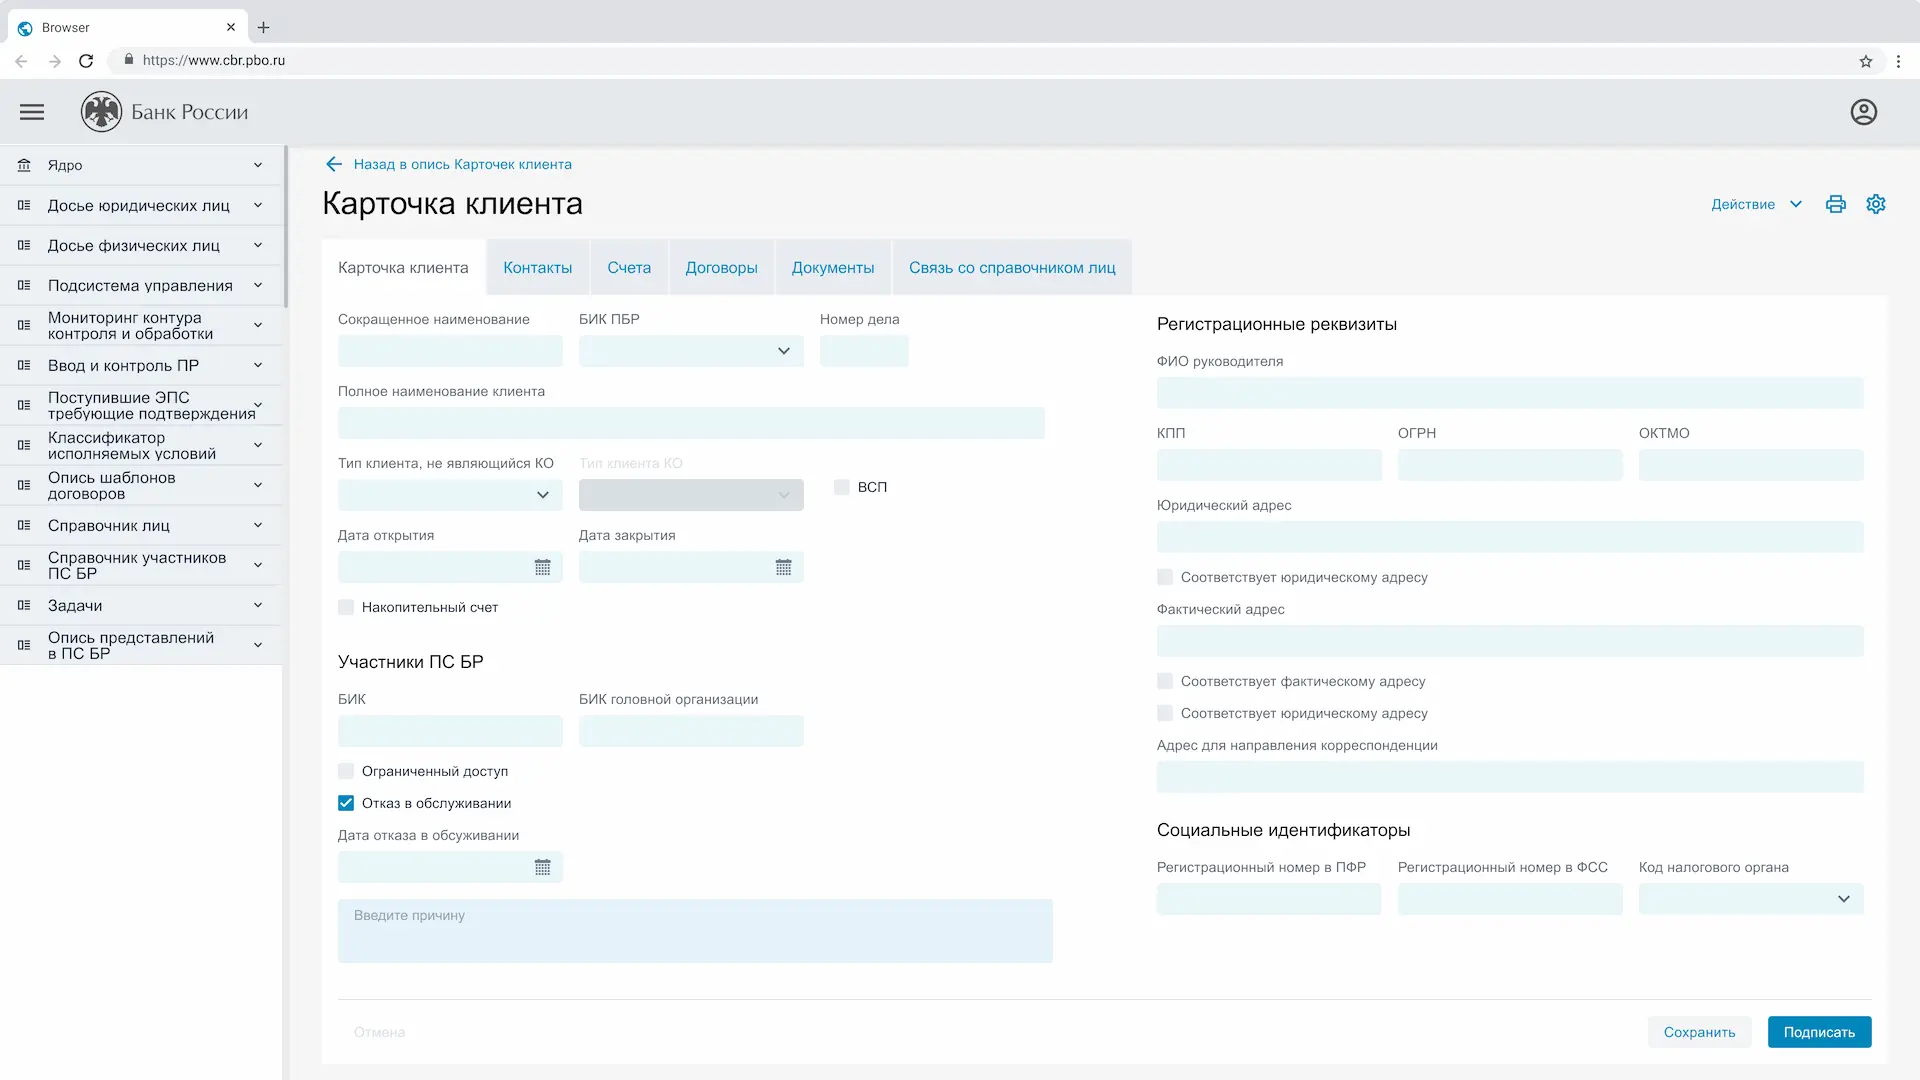Bookmark the page with the star icon

(x=1865, y=61)
